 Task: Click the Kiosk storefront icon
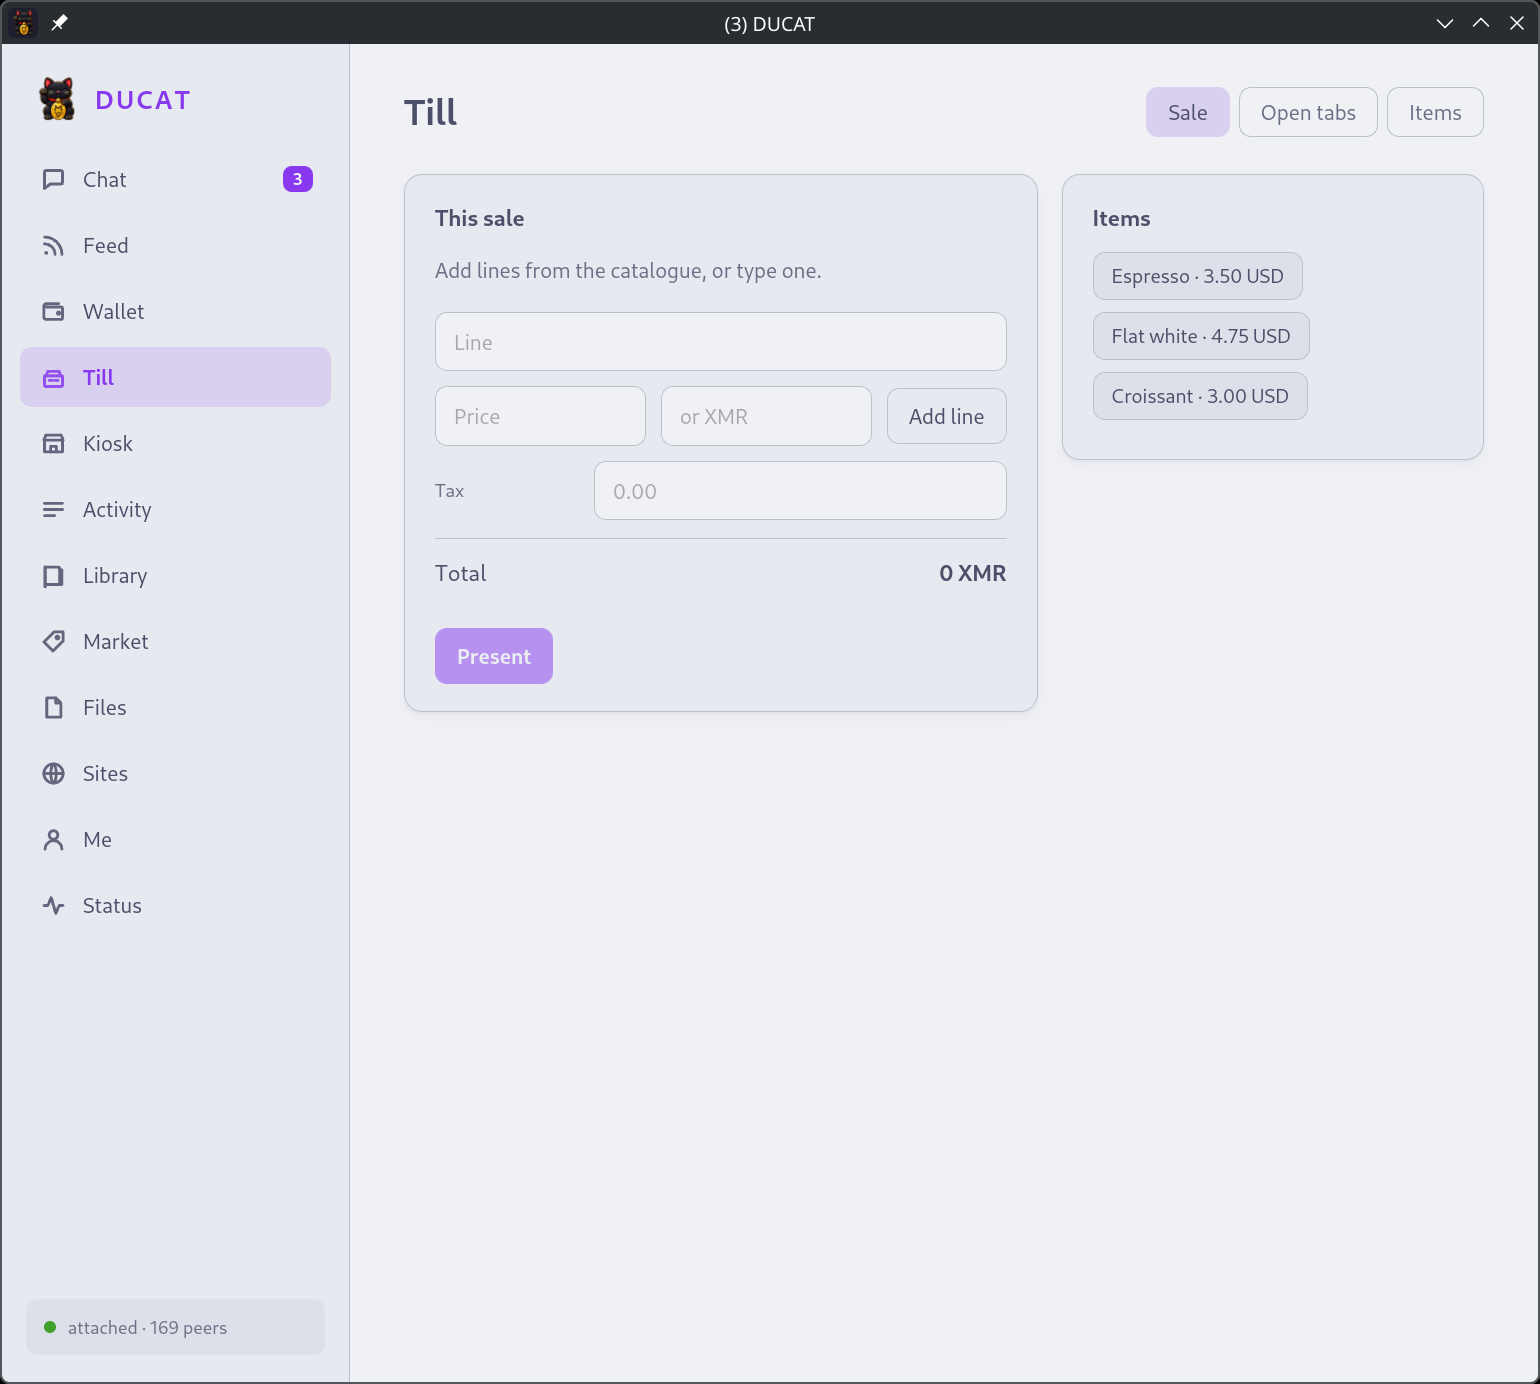click(54, 444)
